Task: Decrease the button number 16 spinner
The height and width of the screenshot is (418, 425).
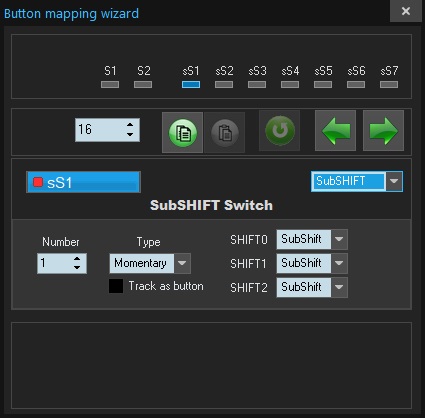Action: coord(130,134)
